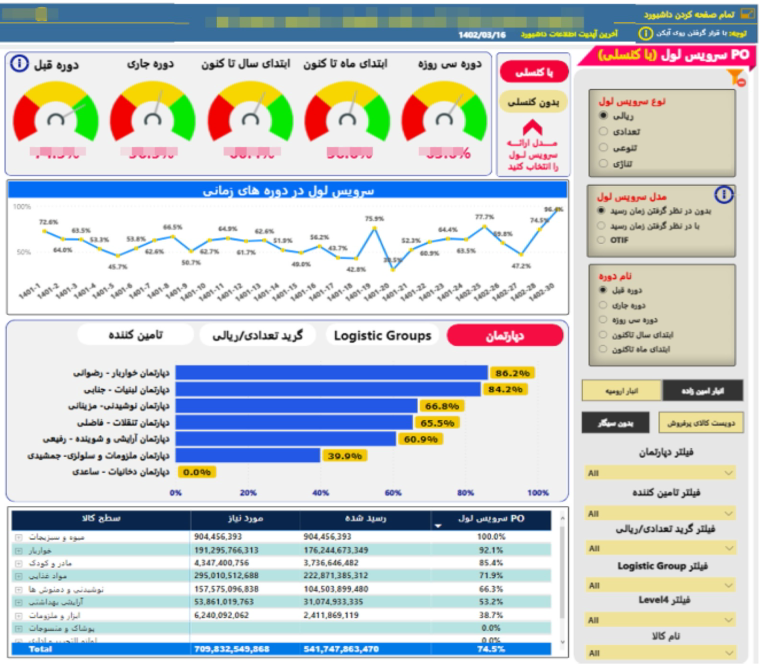Viewport: 764px width, 667px height.
Task: Select تعدادی service level type
Action: click(x=603, y=131)
